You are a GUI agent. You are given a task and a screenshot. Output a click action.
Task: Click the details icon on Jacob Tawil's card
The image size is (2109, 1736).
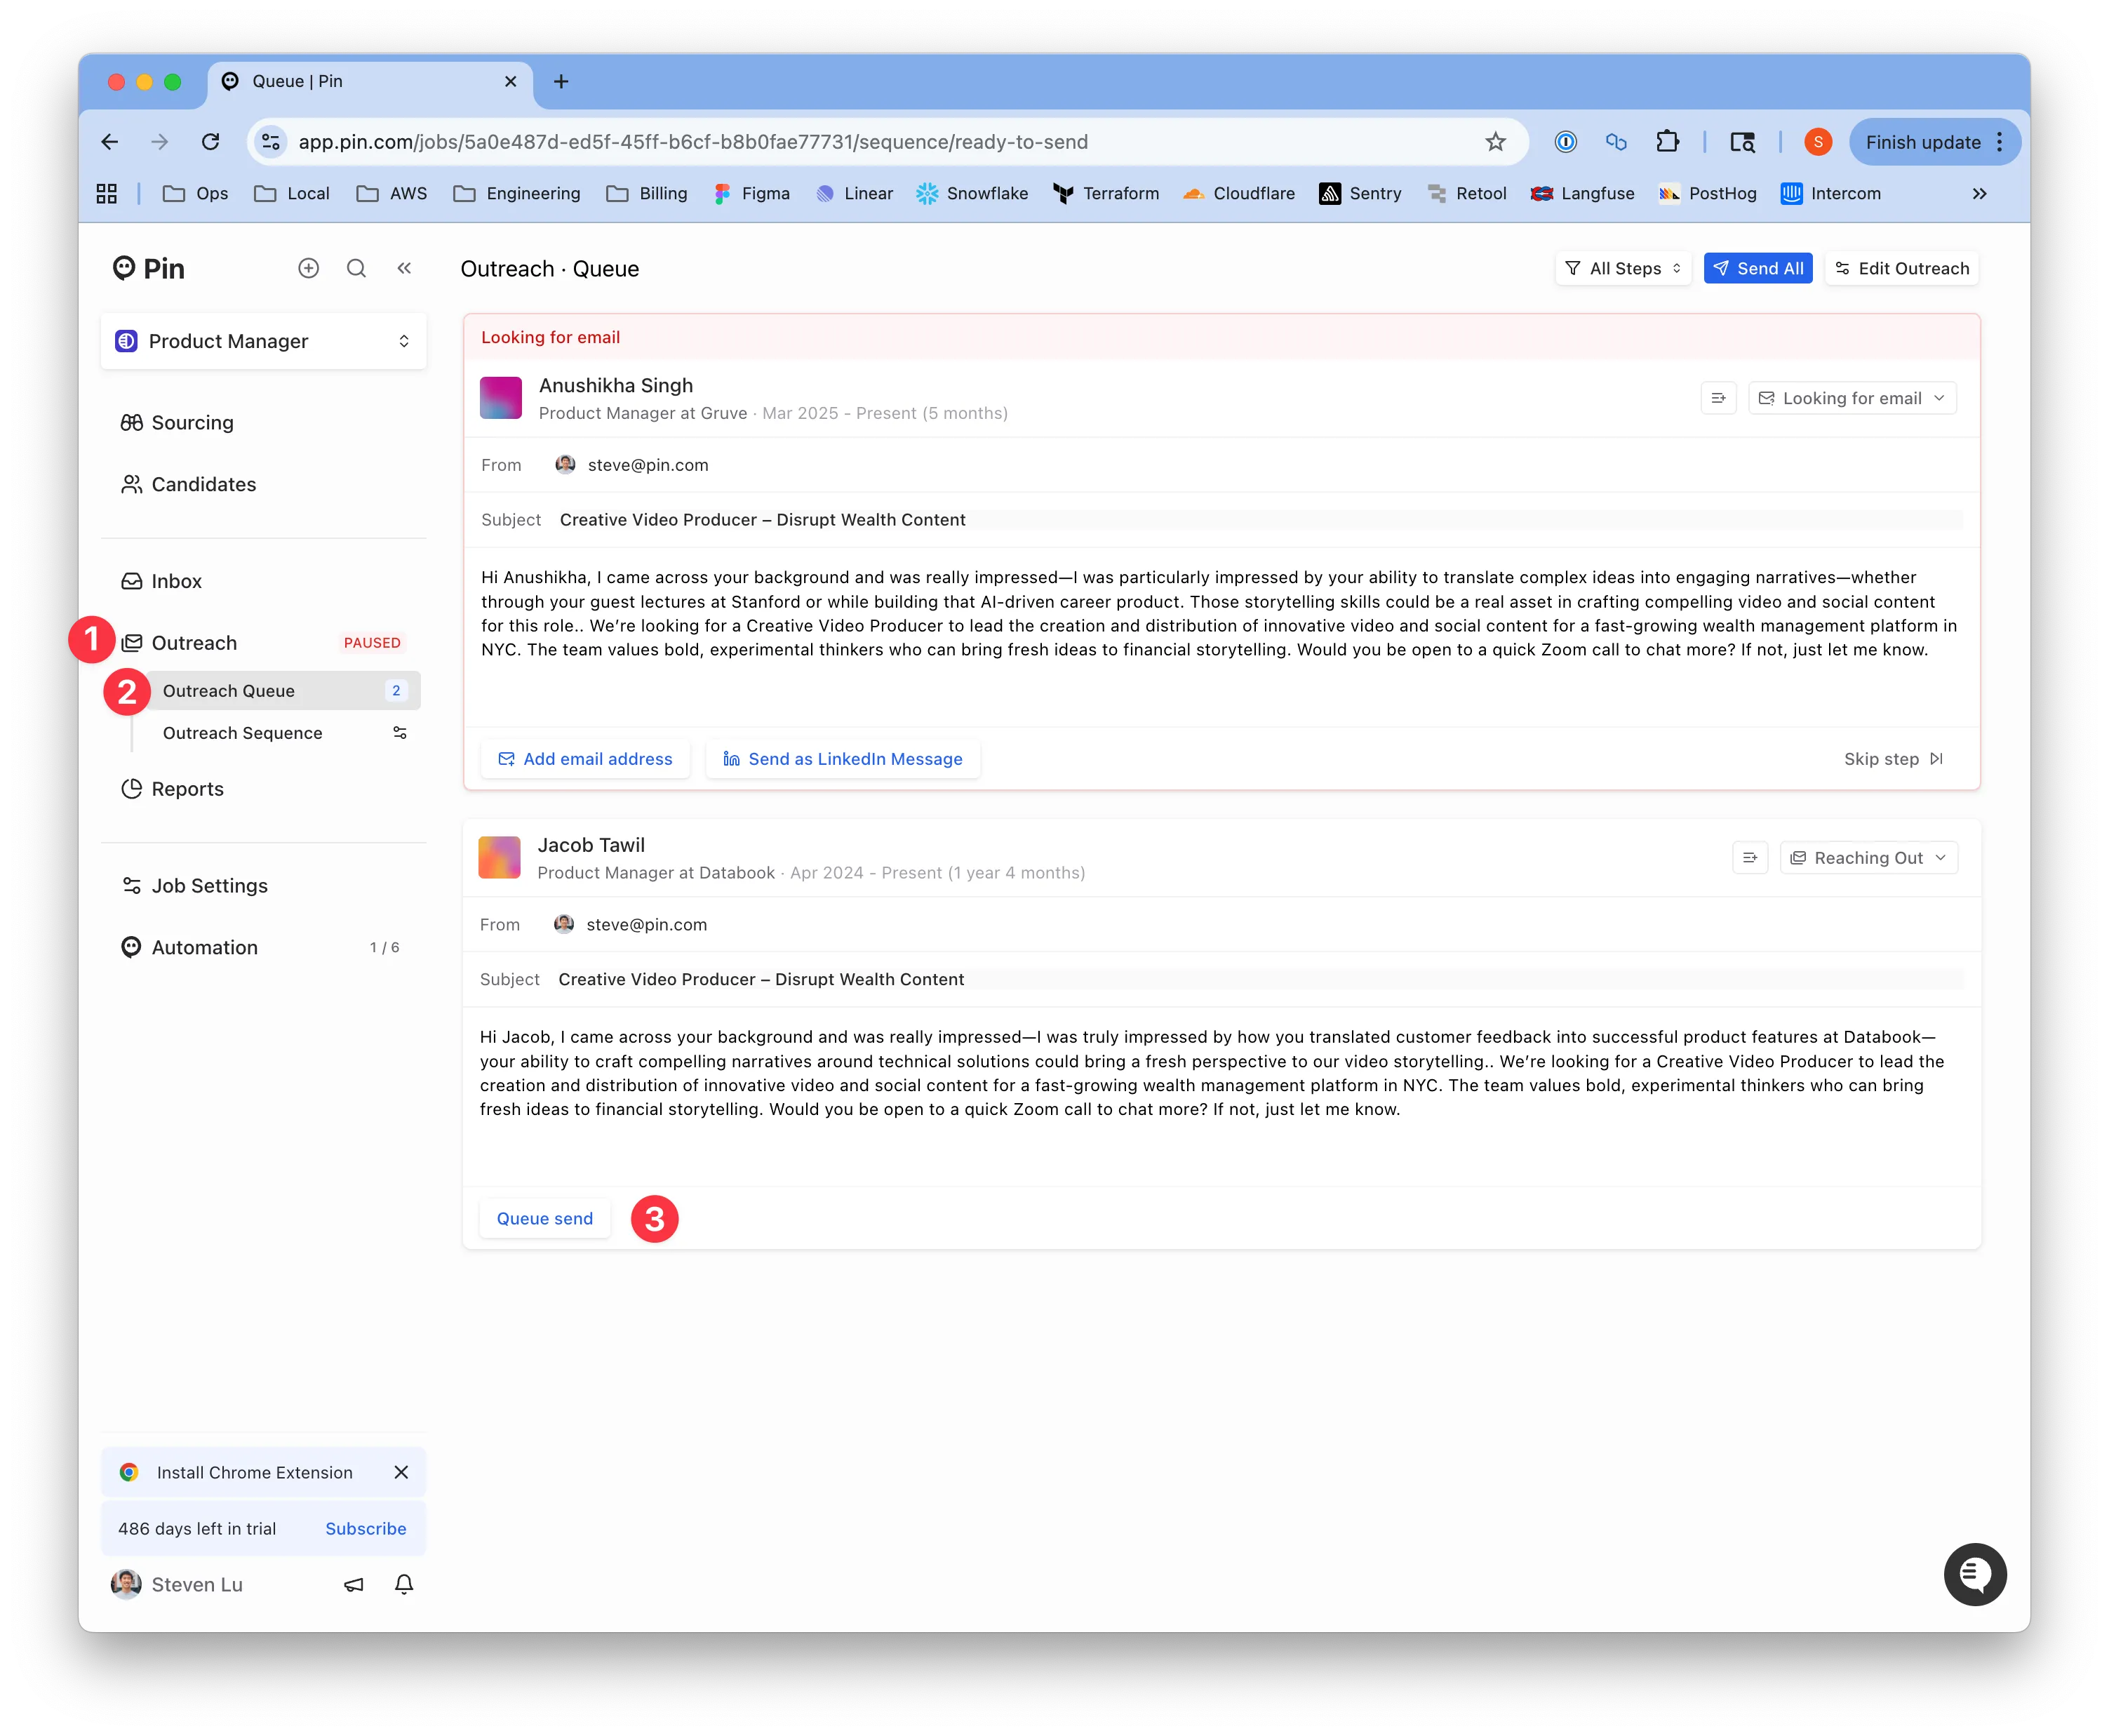[1750, 858]
